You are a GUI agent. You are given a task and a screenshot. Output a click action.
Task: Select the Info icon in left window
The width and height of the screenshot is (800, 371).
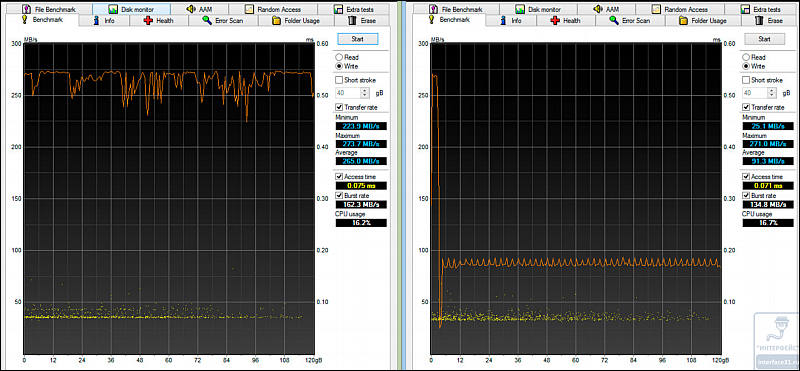tap(96, 20)
